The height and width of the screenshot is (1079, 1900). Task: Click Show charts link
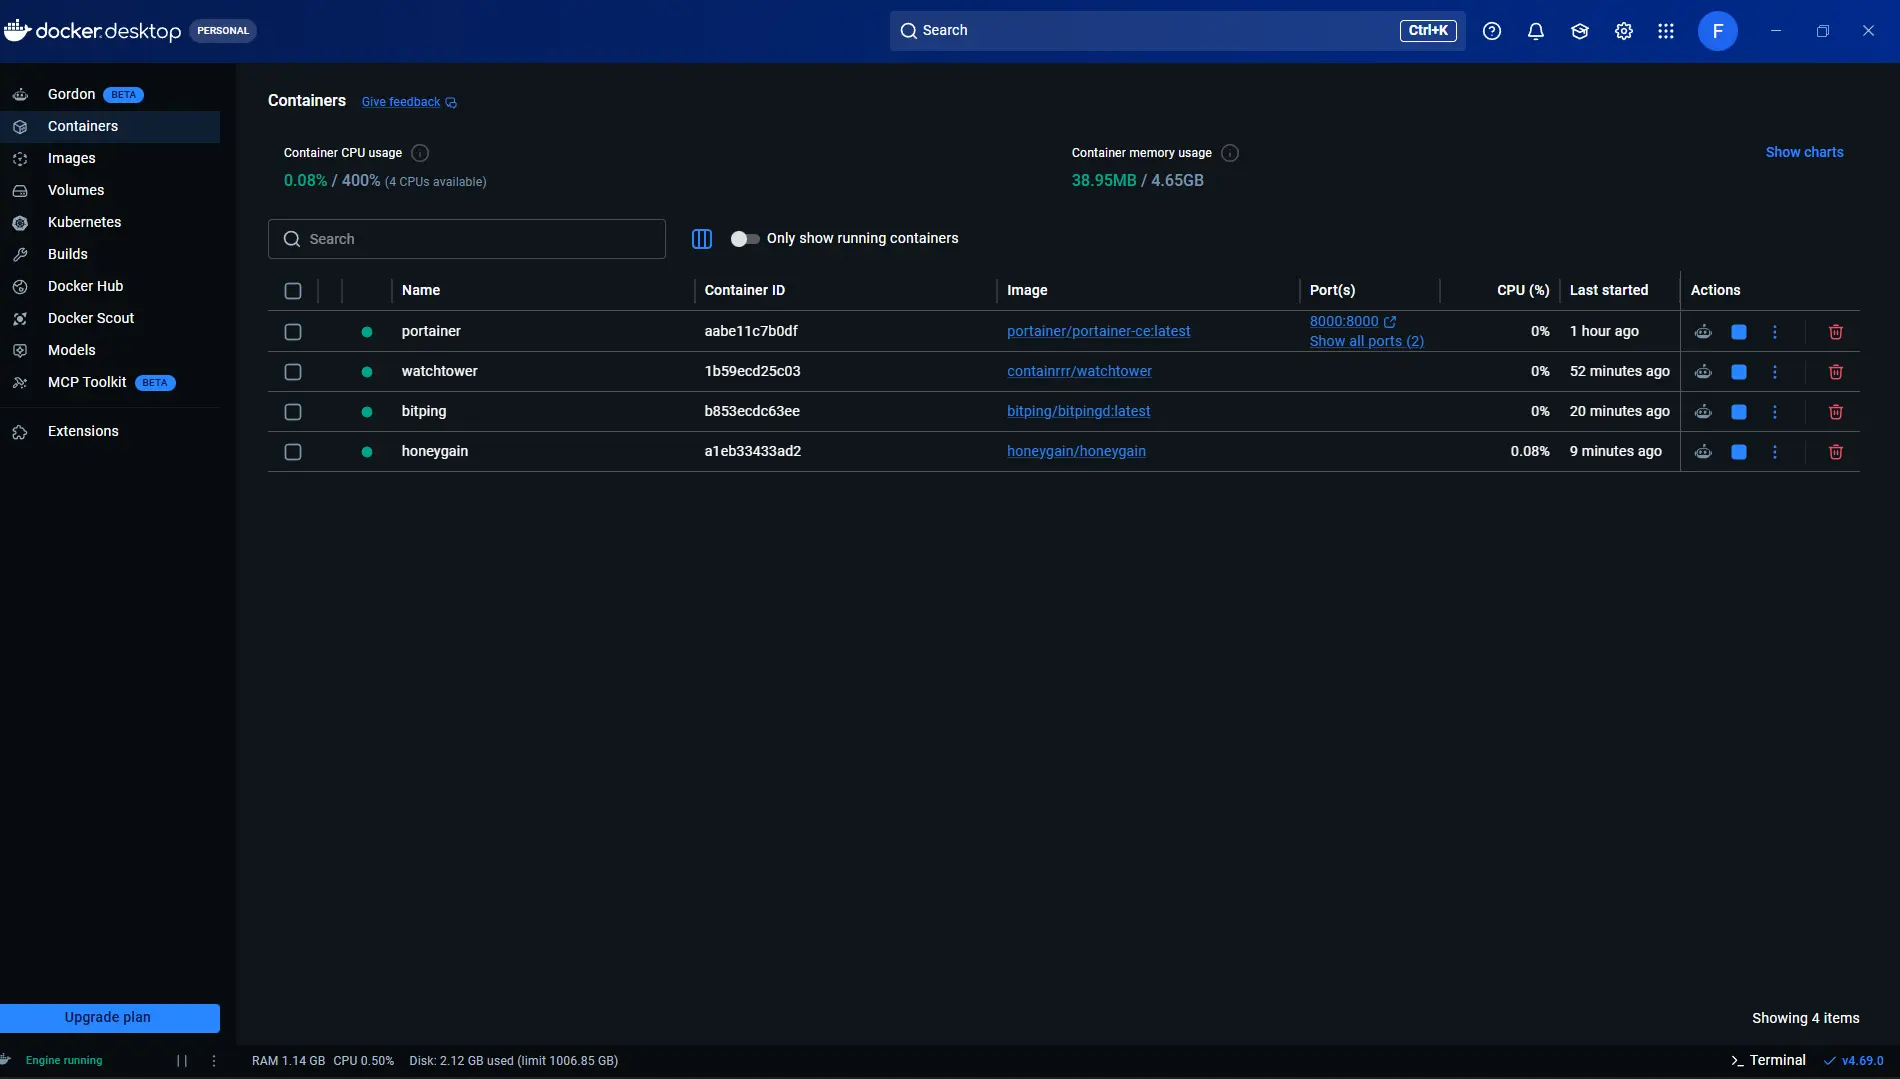click(1804, 152)
